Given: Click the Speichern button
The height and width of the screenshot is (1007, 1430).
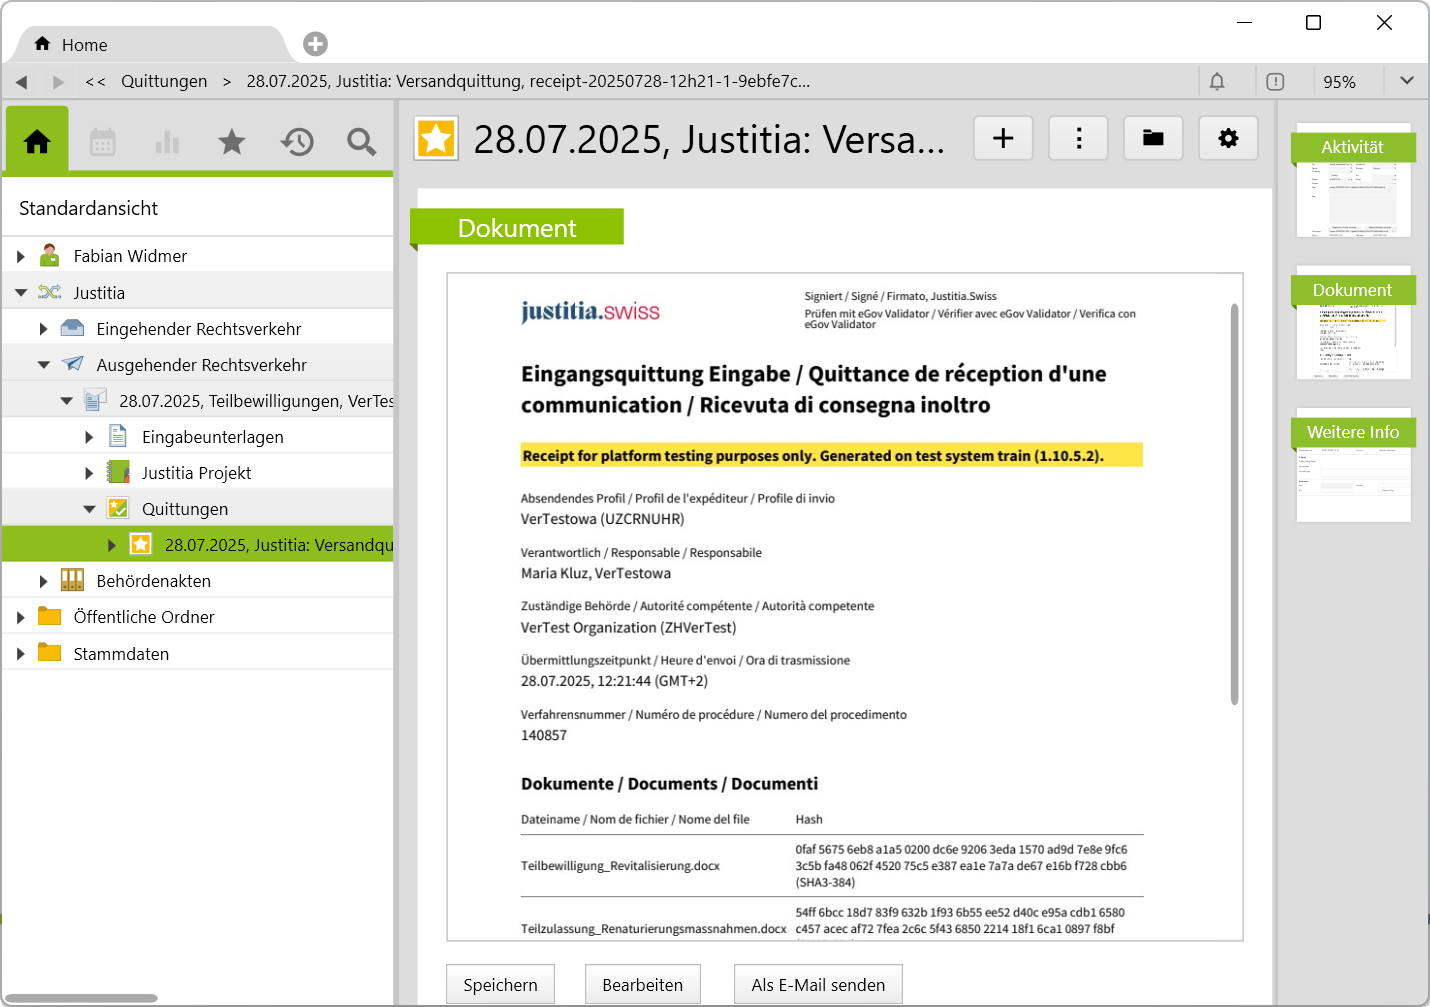Looking at the screenshot, I should 500,984.
